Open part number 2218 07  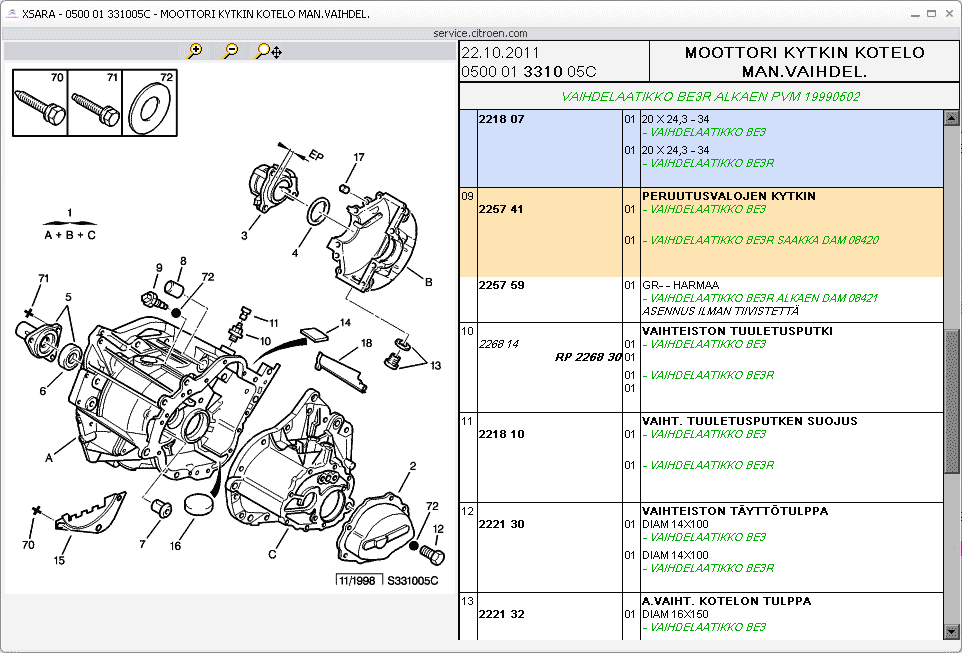click(501, 119)
